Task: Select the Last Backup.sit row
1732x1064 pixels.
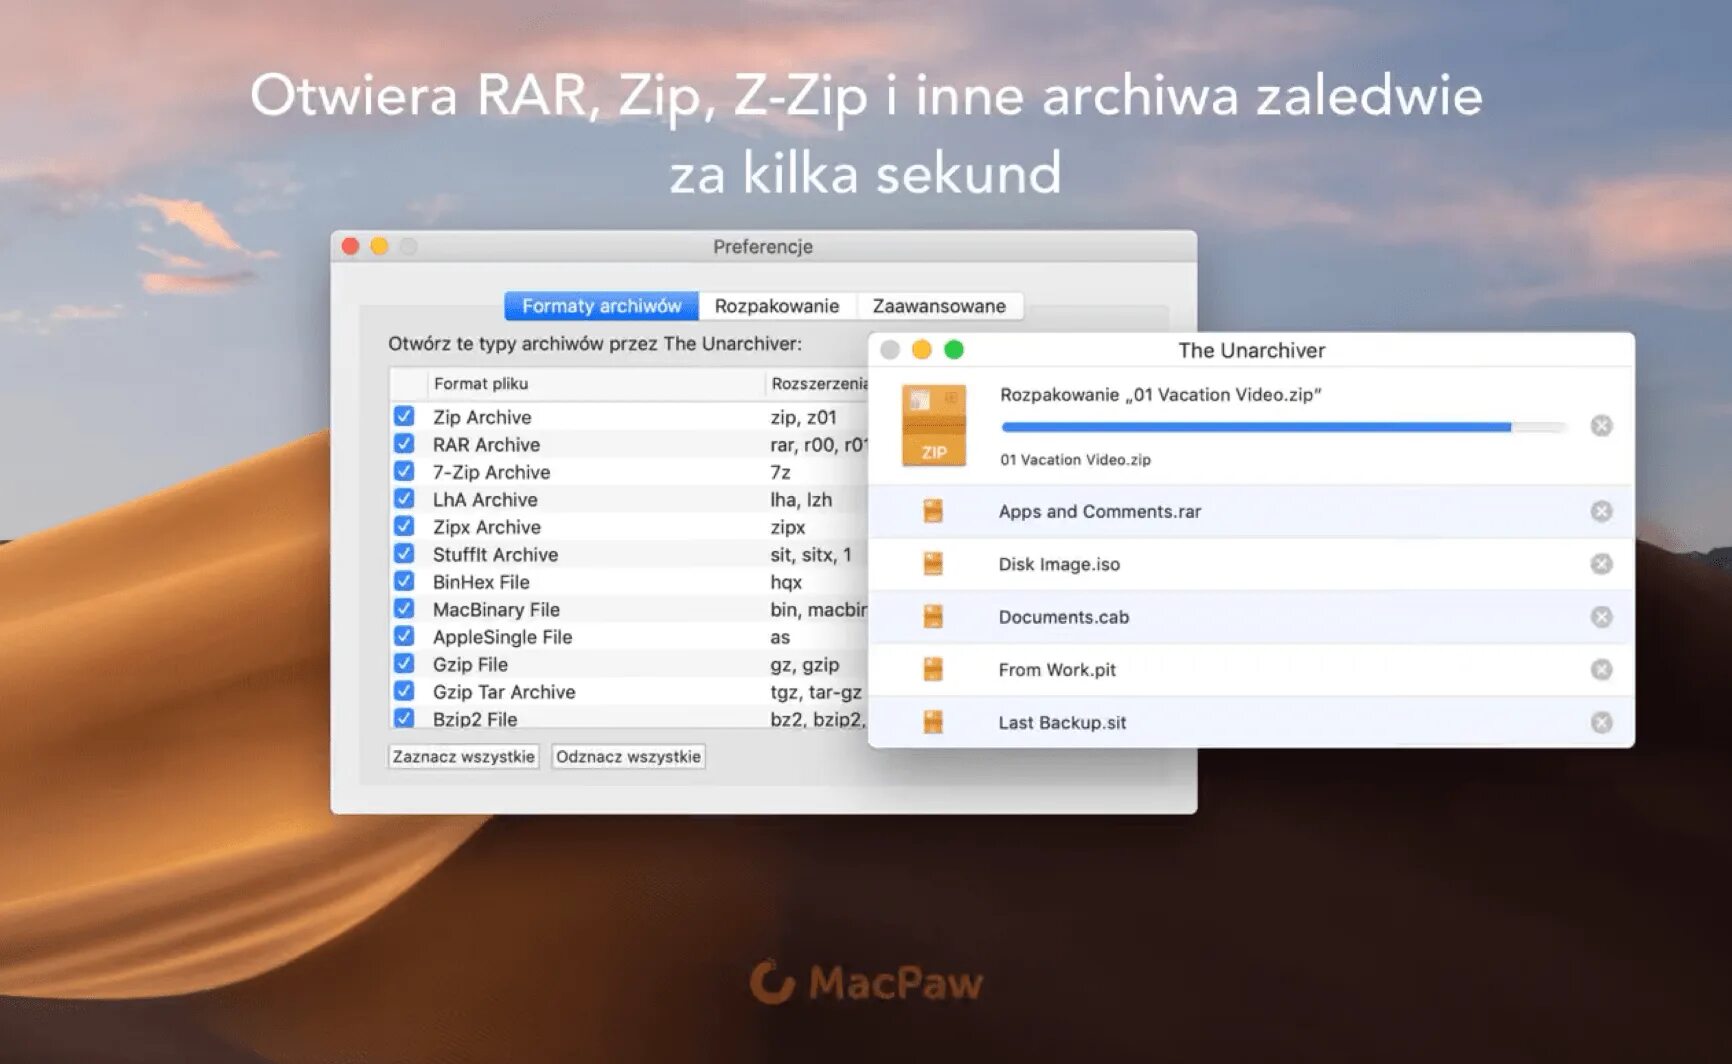Action: 1251,722
